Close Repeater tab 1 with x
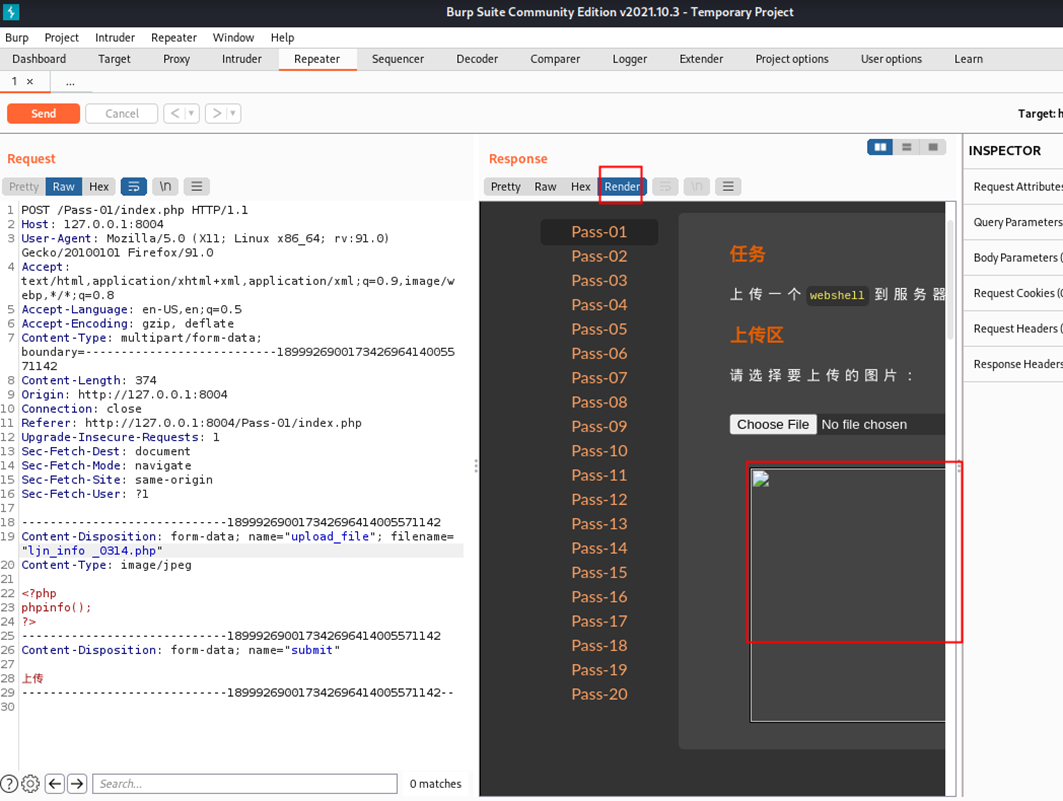Image resolution: width=1063 pixels, height=801 pixels. 30,81
